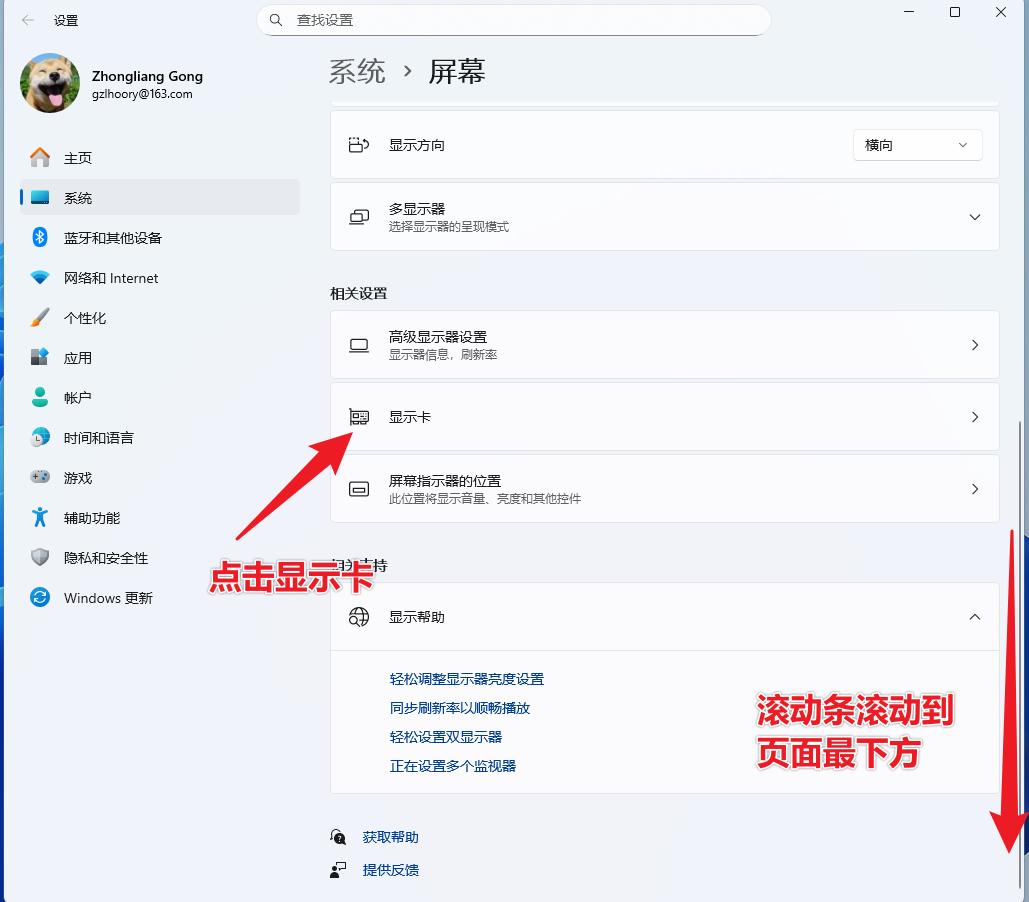The image size is (1029, 902).
Task: Click the 网络和 Internet Wi-Fi icon
Action: [x=40, y=278]
